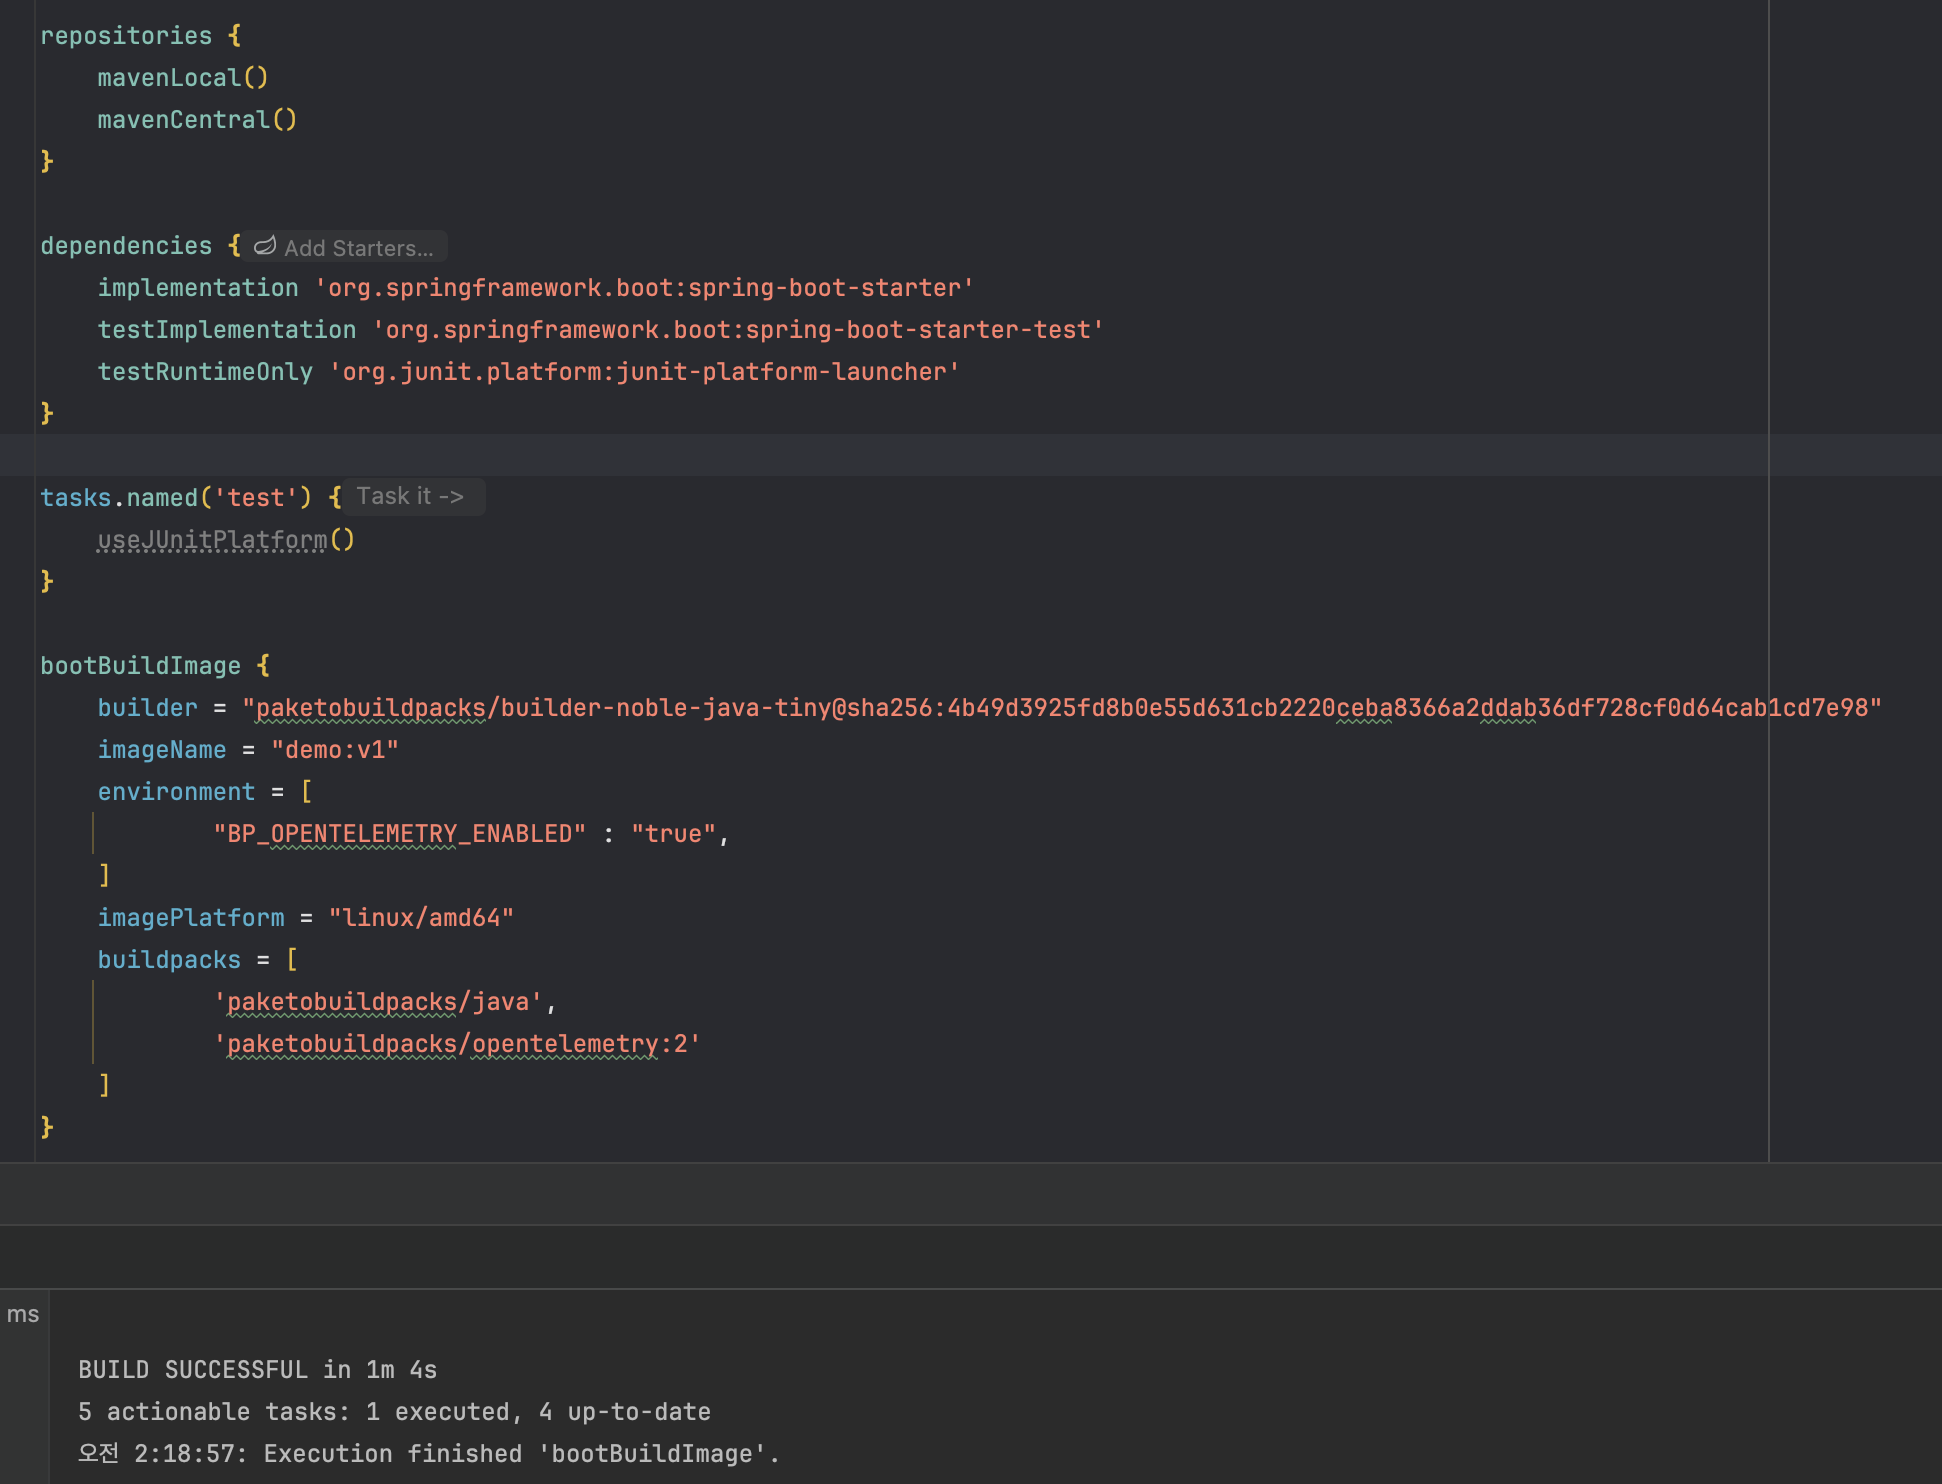
Task: Click the Spring leaf icon beside Add Starters
Action: pyautogui.click(x=265, y=246)
